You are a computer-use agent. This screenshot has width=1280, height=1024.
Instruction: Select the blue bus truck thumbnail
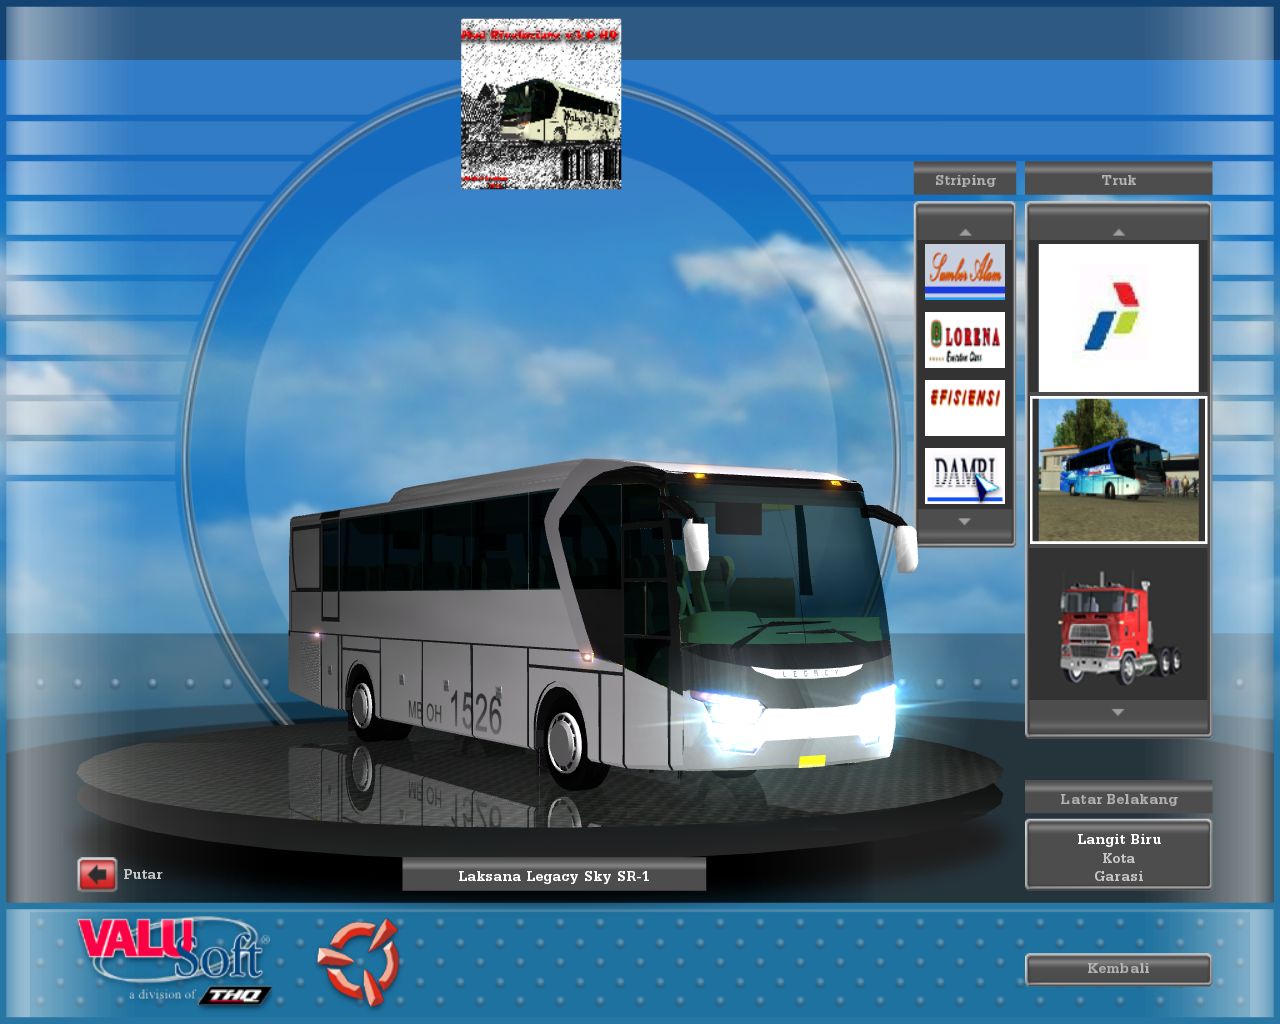click(1118, 470)
